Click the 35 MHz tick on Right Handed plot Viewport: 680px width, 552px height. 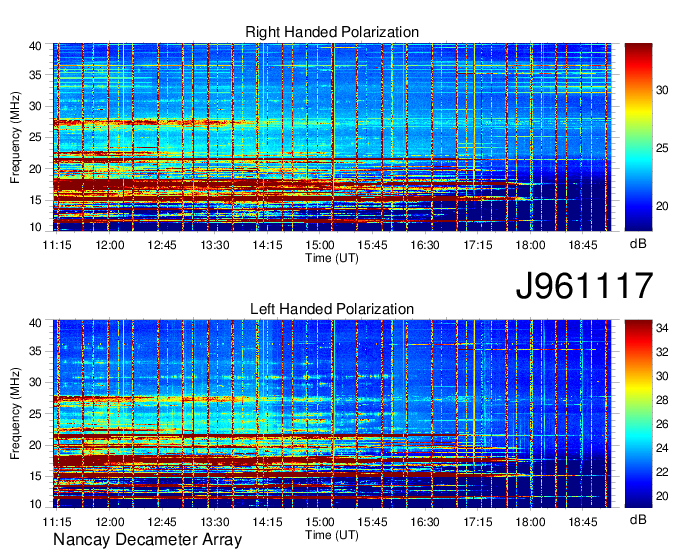click(35, 75)
